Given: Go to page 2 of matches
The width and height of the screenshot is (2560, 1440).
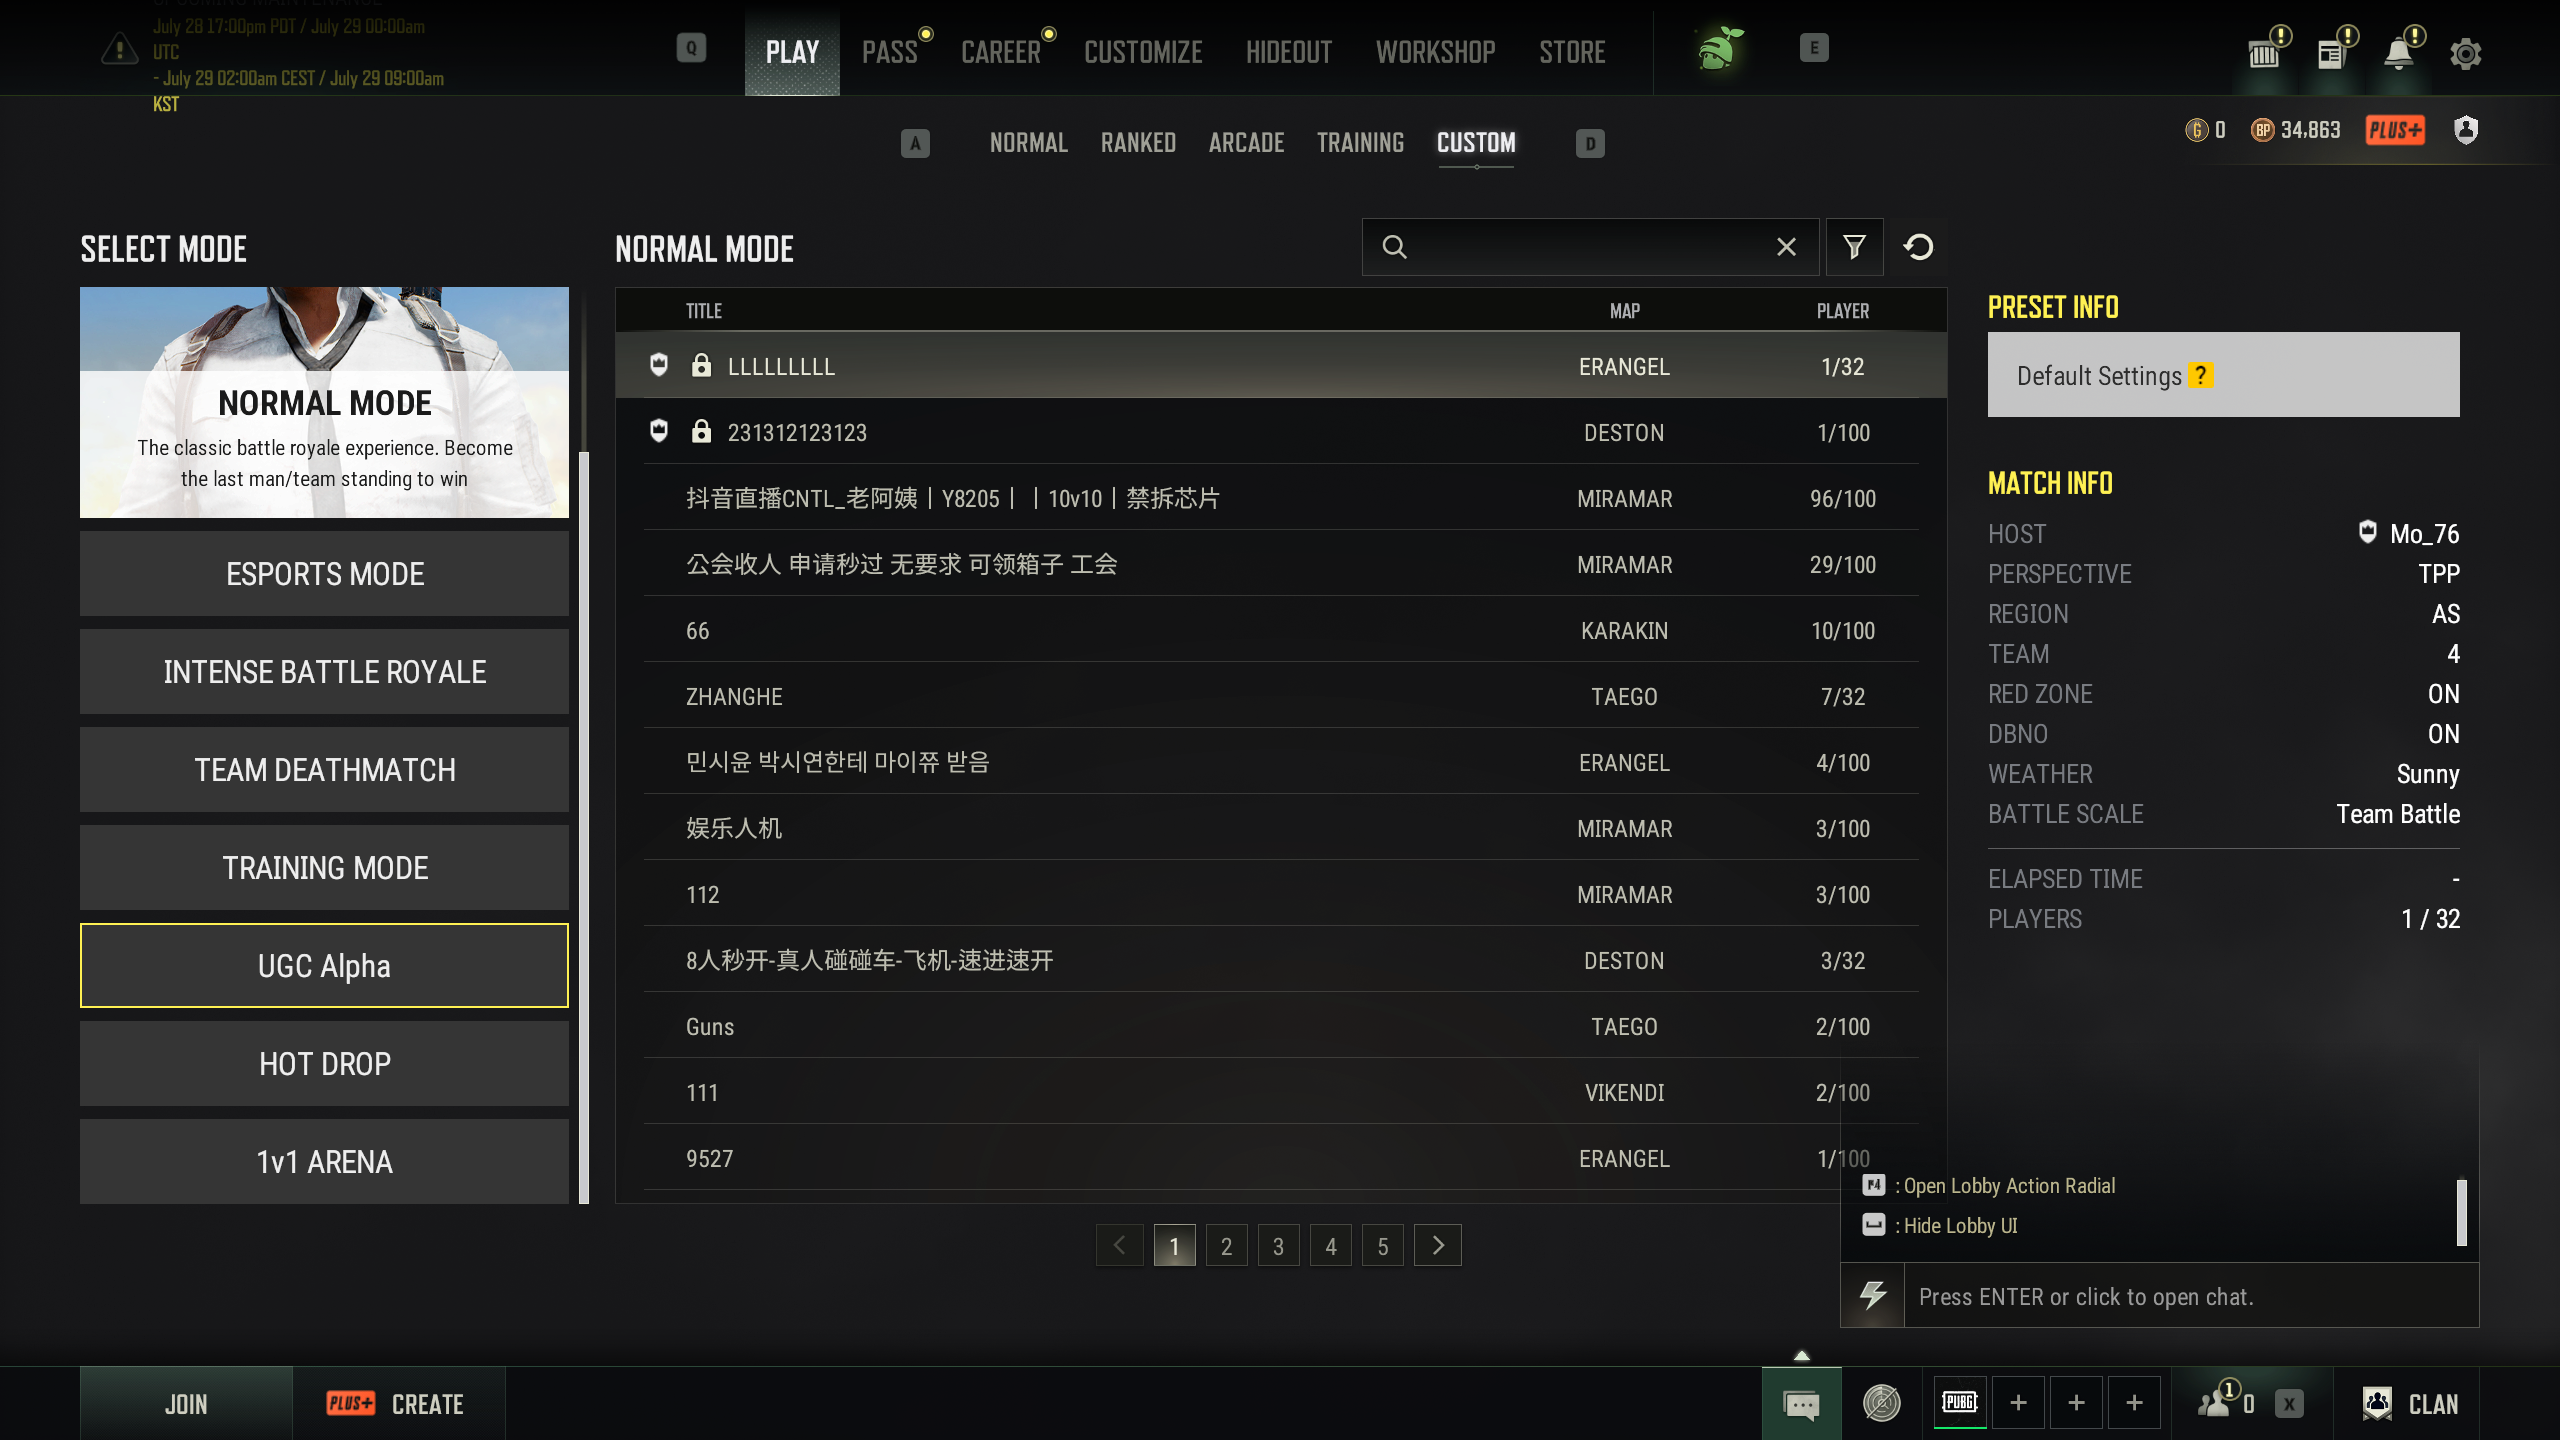Looking at the screenshot, I should (1226, 1246).
